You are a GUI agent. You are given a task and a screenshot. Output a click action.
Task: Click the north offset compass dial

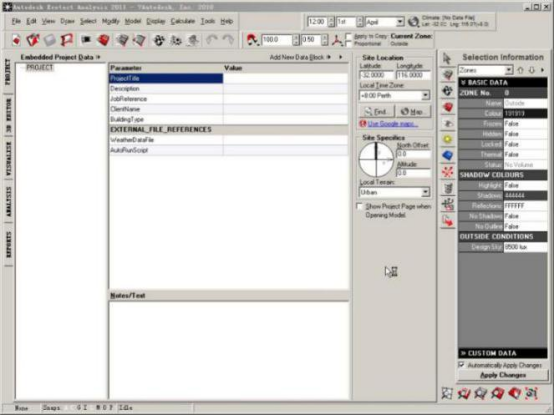point(376,160)
